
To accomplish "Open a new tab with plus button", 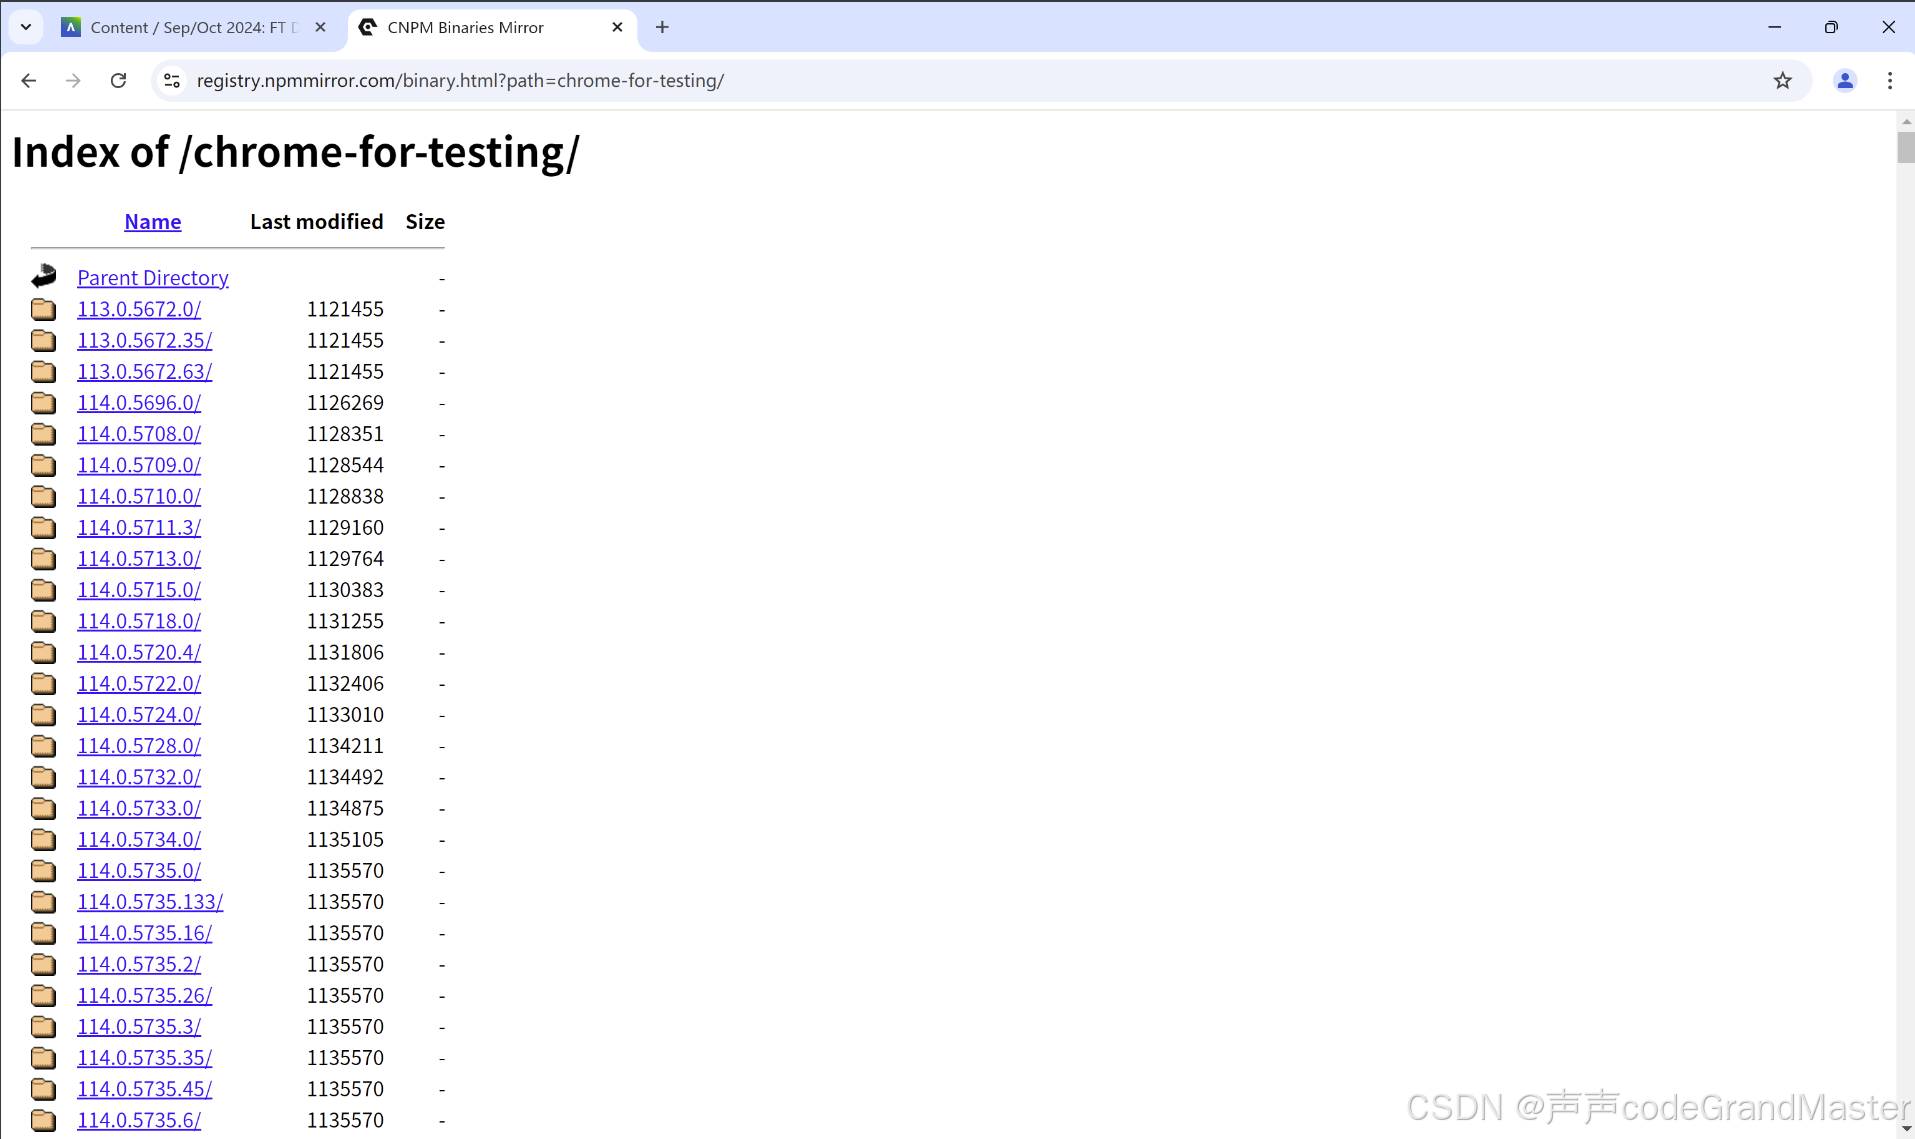I will (x=662, y=27).
